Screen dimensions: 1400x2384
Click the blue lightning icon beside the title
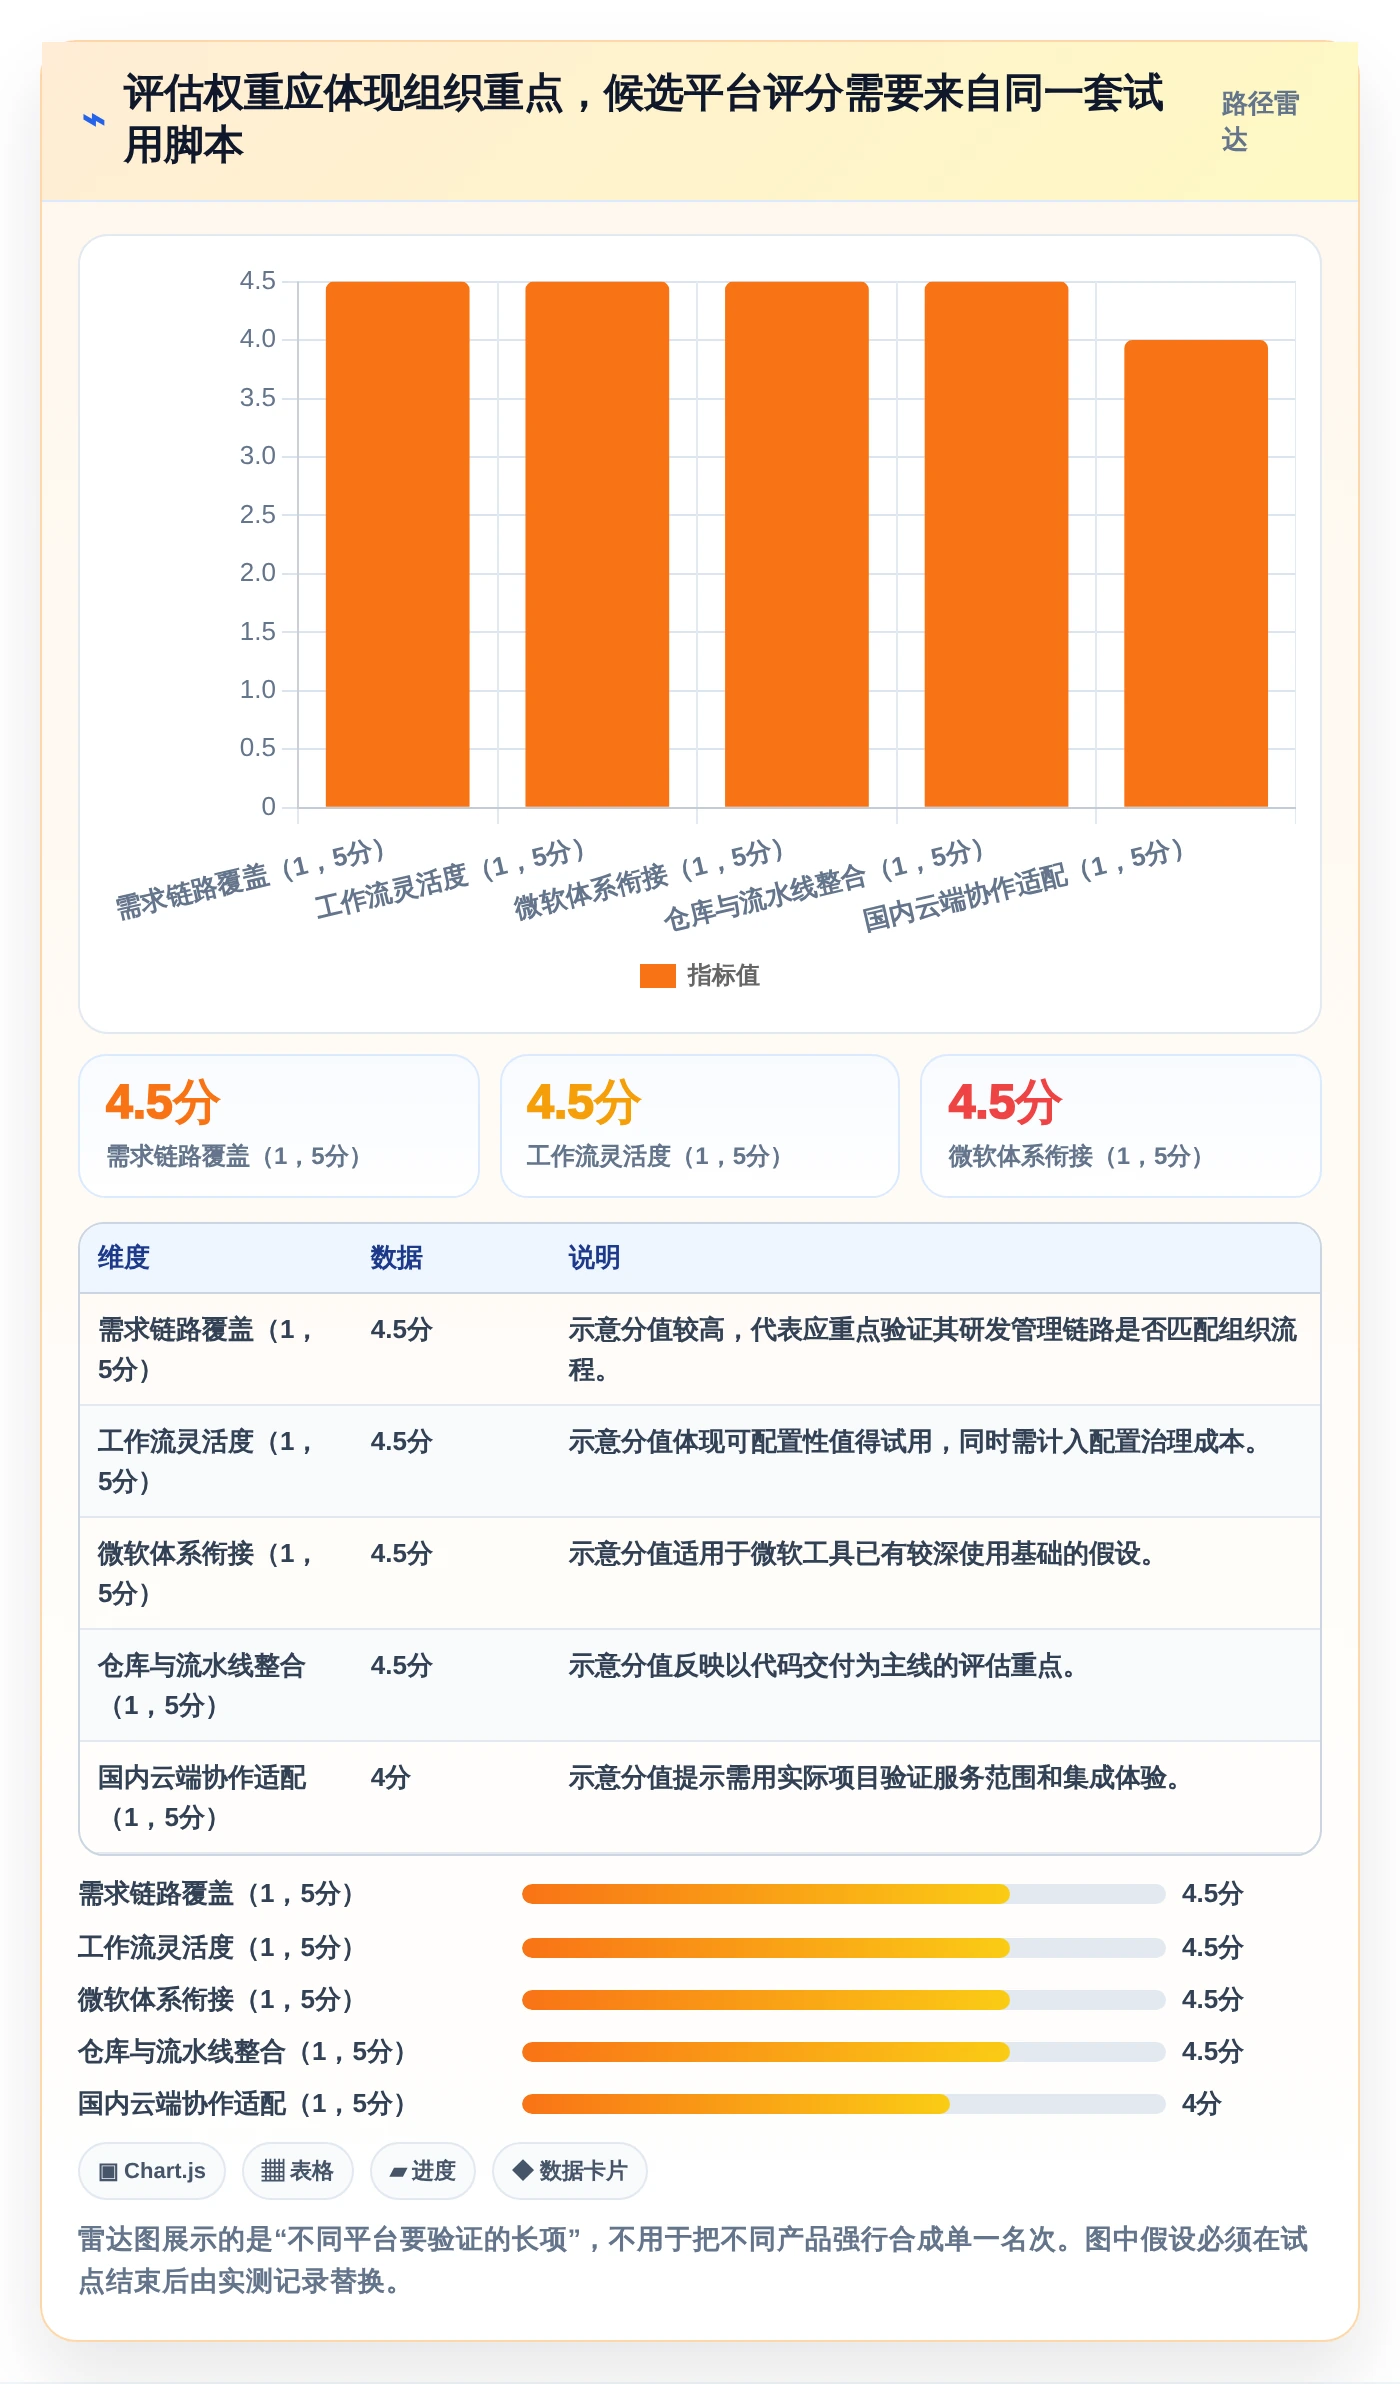93,120
